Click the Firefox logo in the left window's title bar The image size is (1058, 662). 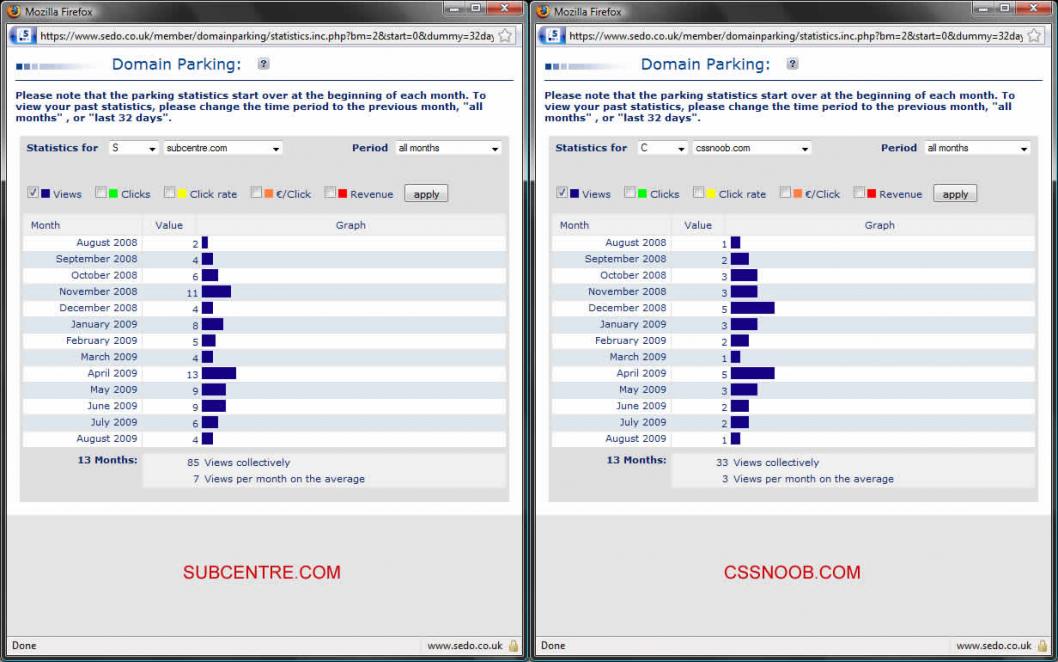tap(13, 11)
